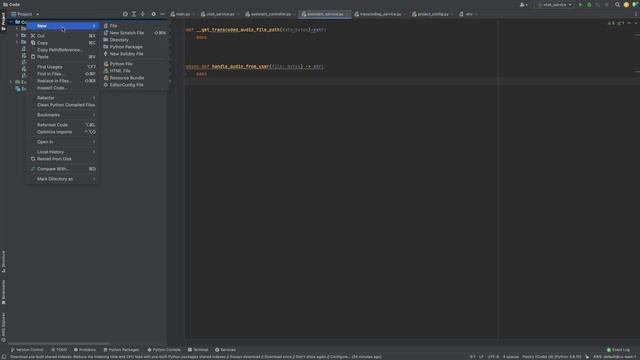The height and width of the screenshot is (360, 640).
Task: Click the 4 spaces indent setting
Action: (511, 357)
